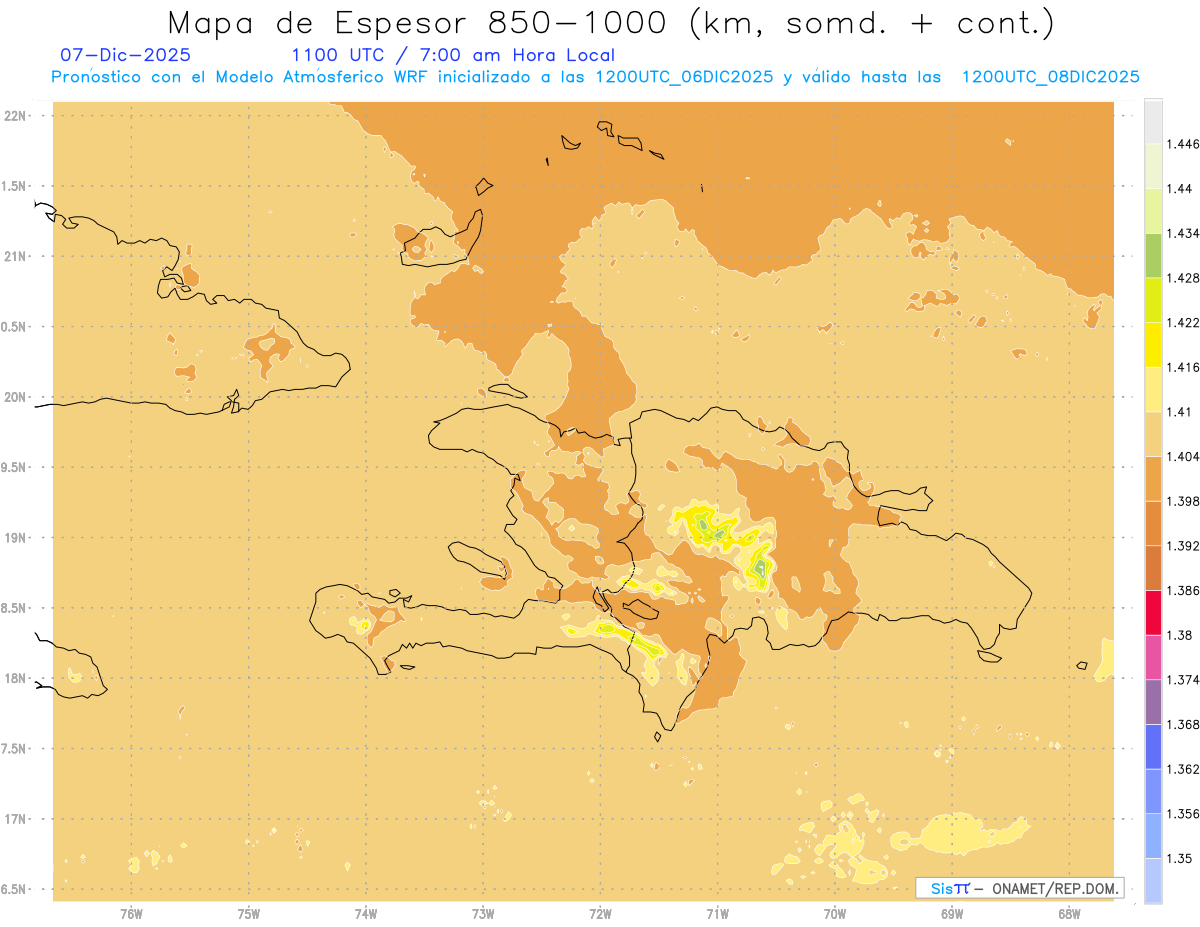Pick the pink swatch between 1.374 and 1.38

pyautogui.click(x=1153, y=658)
